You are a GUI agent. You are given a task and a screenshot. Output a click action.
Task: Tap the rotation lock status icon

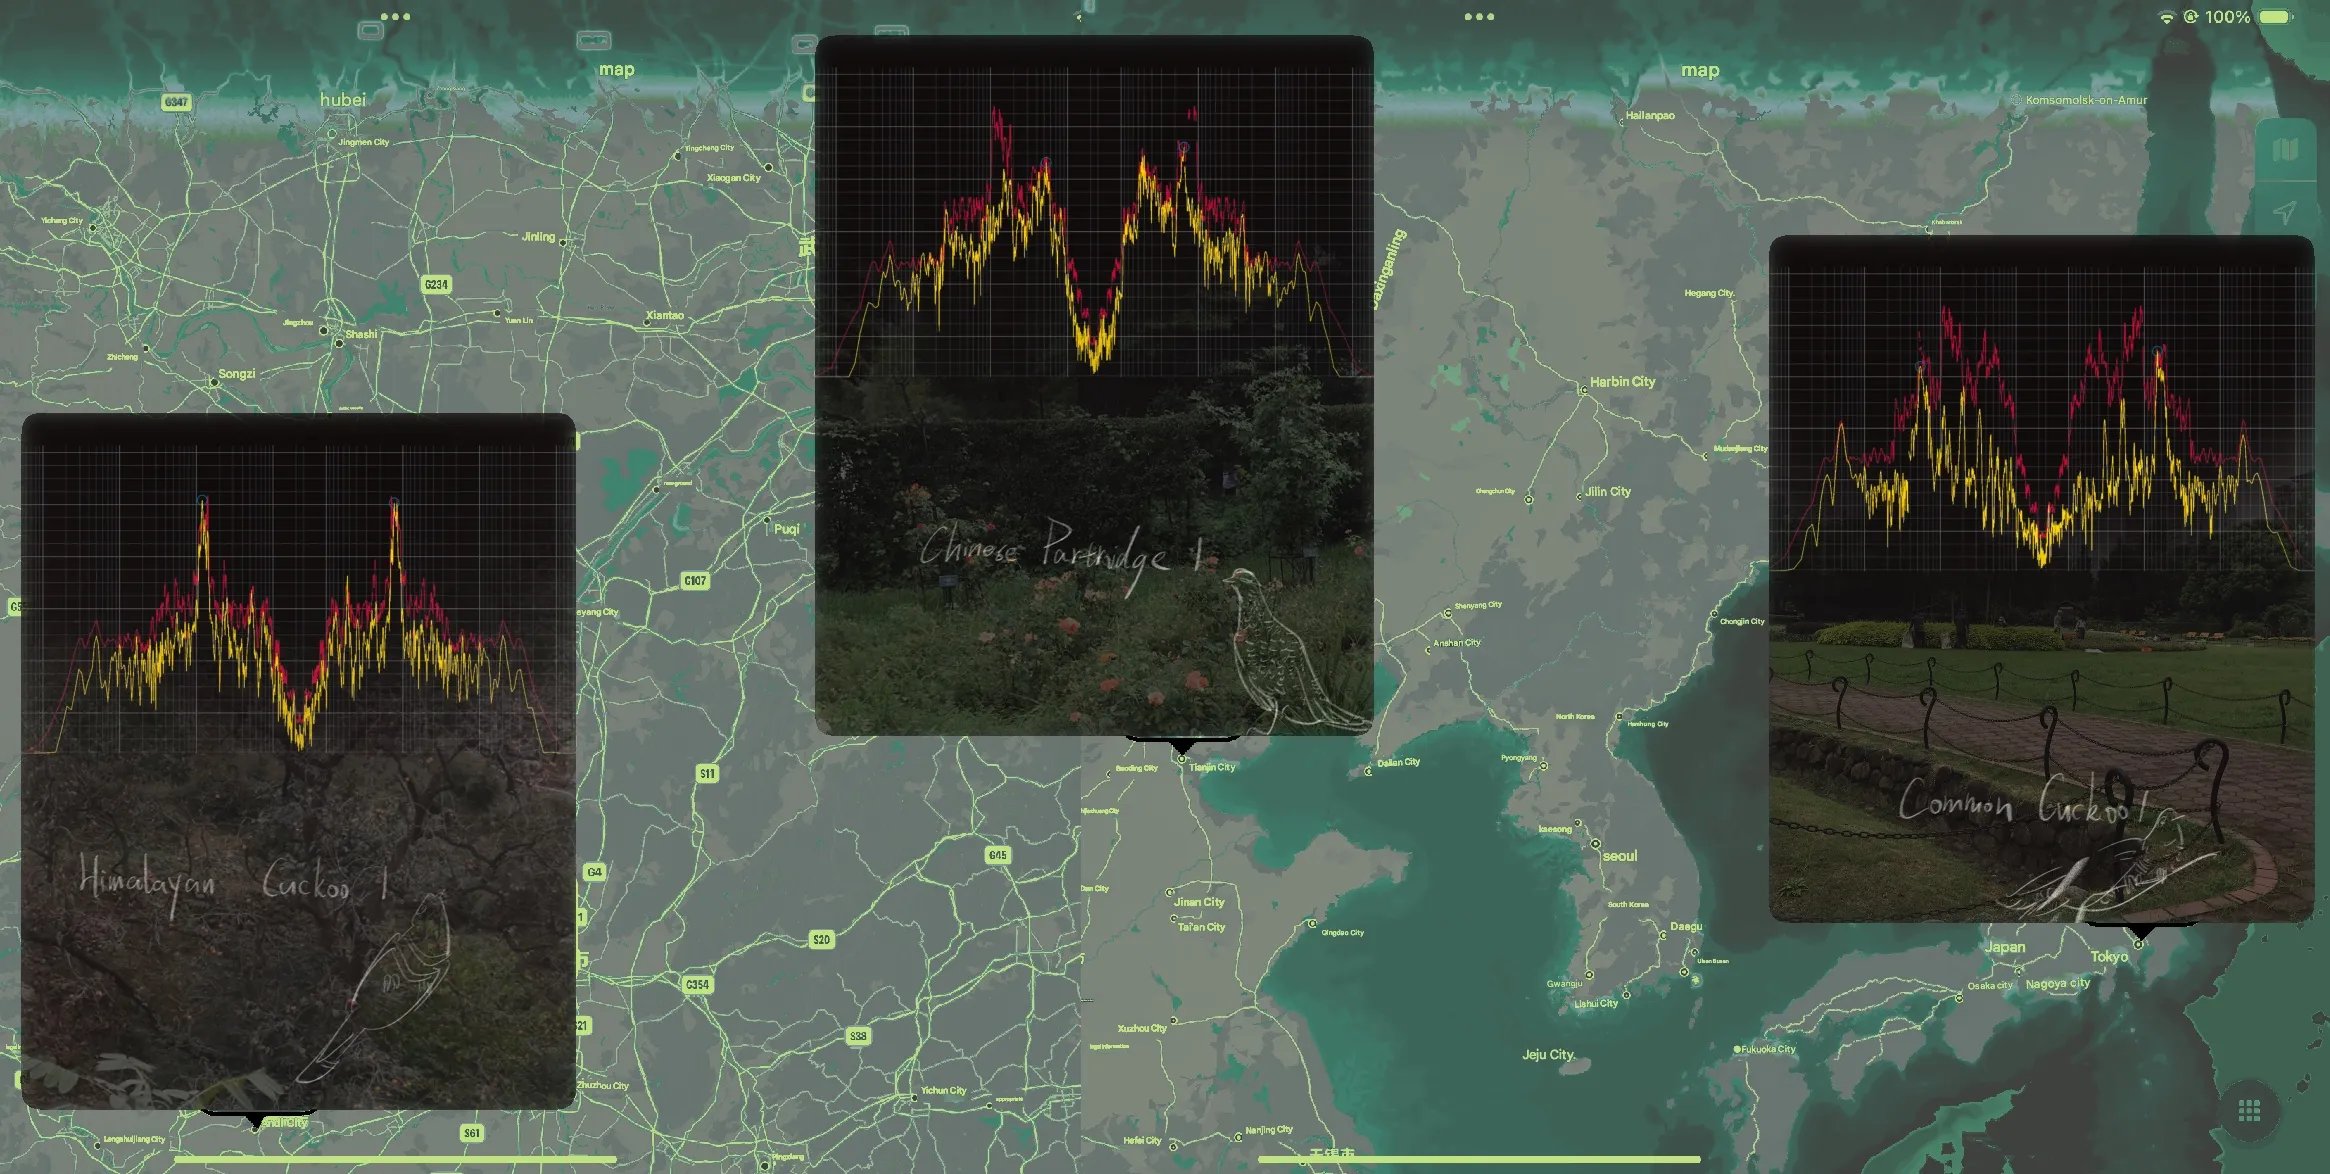click(2190, 17)
